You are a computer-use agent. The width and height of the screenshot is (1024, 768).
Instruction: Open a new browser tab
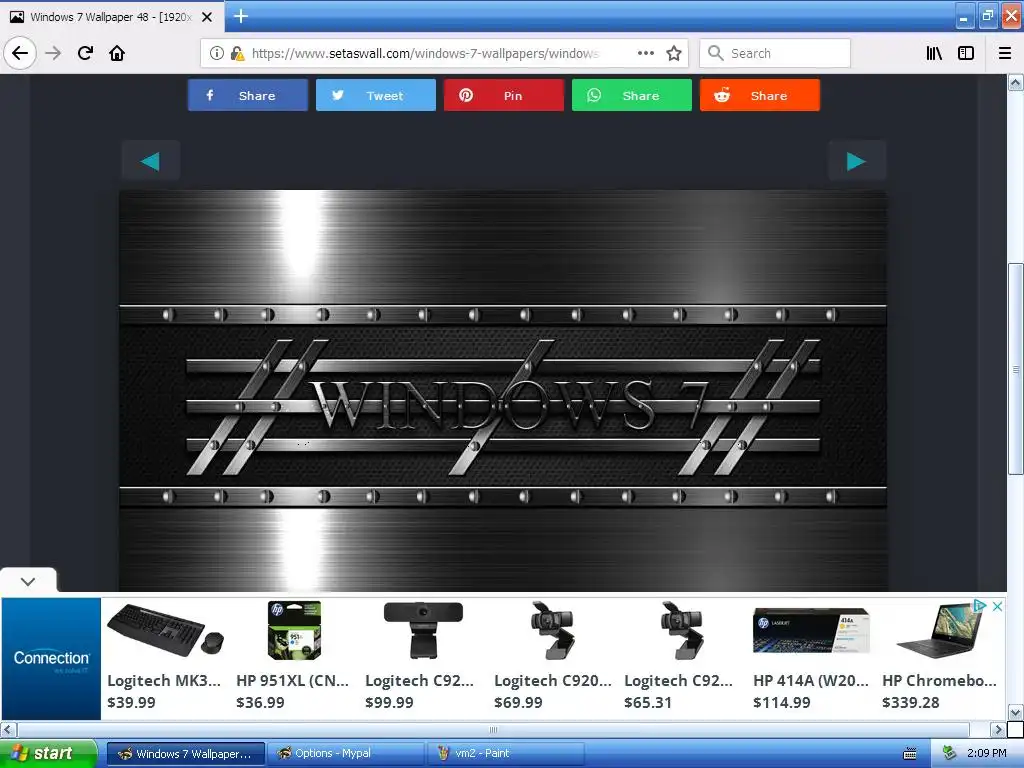tap(241, 16)
